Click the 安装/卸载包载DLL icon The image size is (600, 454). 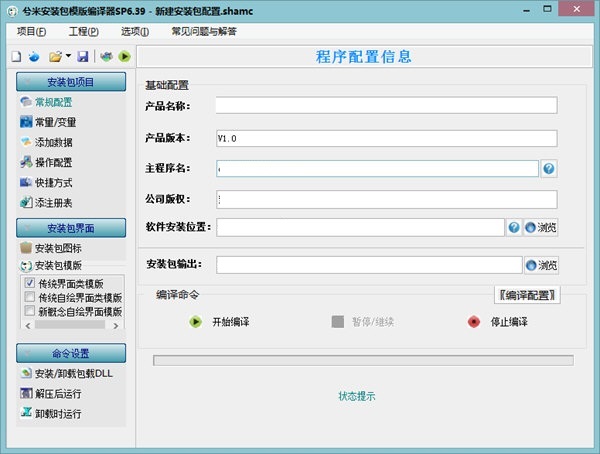pos(26,373)
